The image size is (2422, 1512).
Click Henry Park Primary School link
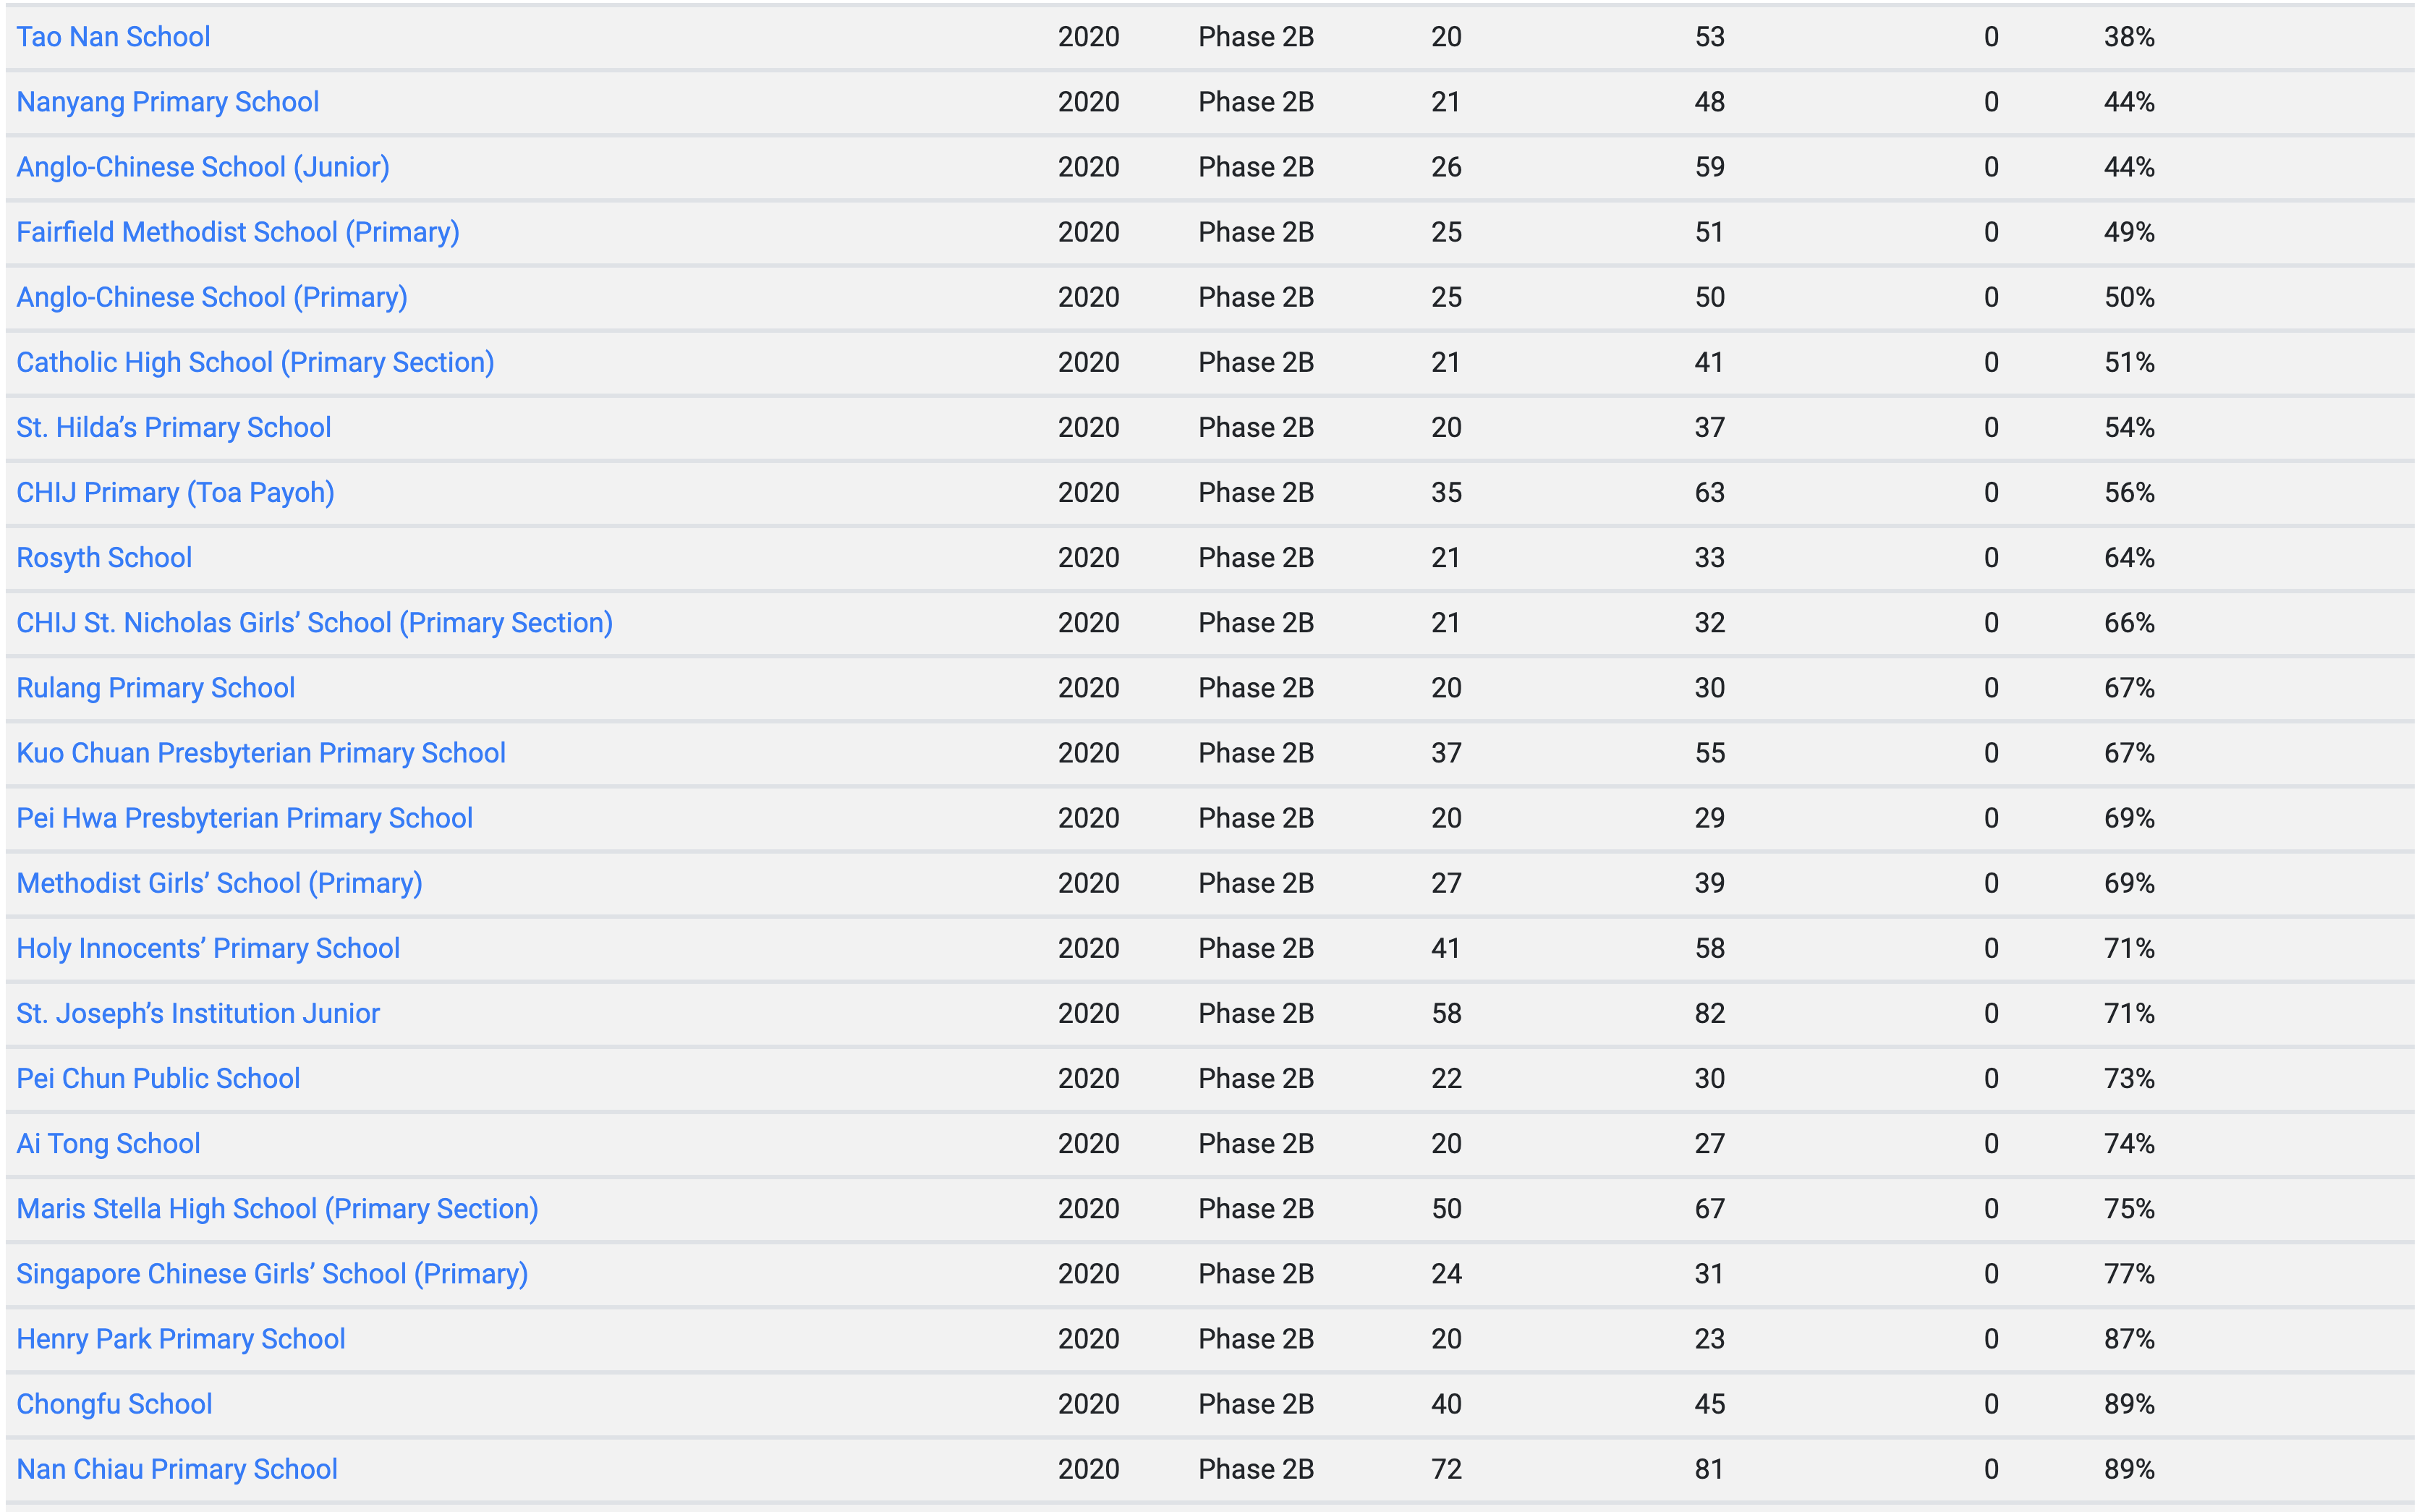tap(180, 1339)
